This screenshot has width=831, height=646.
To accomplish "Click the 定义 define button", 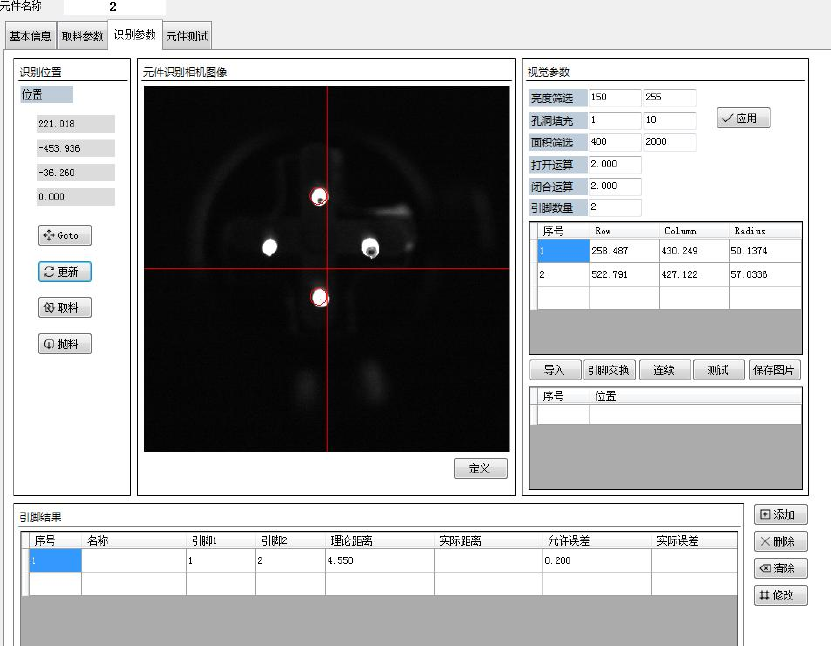I will [480, 469].
